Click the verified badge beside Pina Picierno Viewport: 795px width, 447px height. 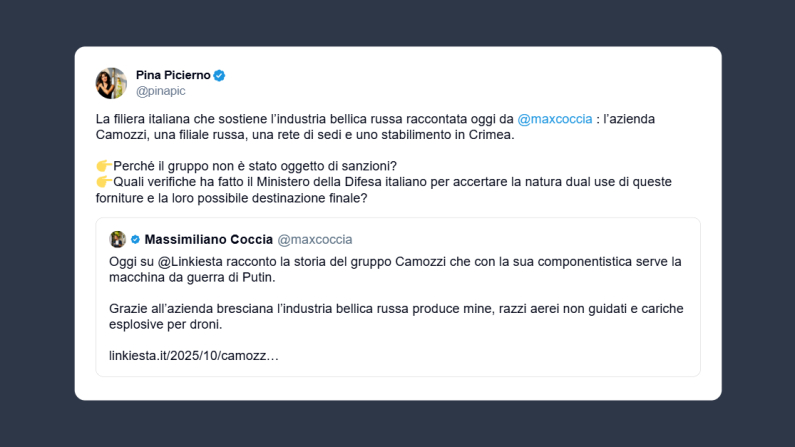pyautogui.click(x=219, y=75)
